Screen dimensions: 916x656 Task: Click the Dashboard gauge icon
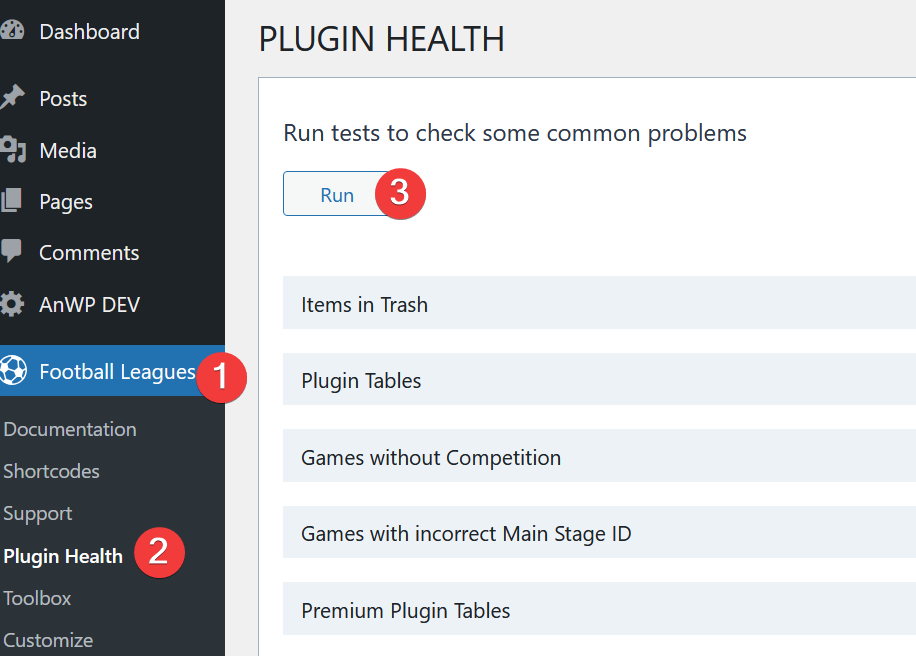click(12, 31)
